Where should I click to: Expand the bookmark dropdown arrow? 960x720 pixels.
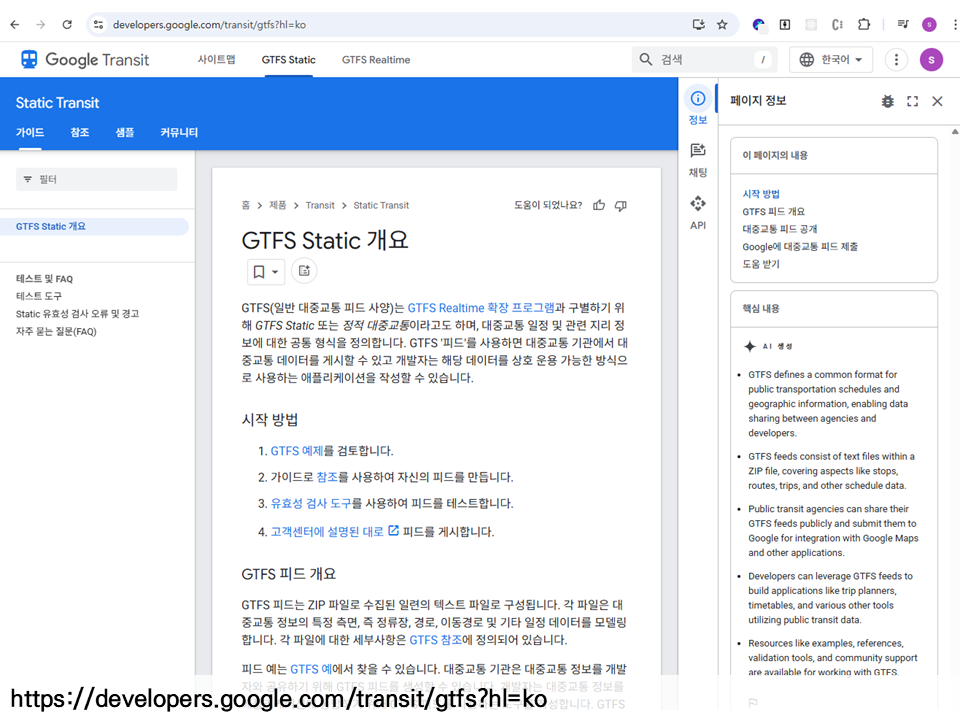click(276, 271)
